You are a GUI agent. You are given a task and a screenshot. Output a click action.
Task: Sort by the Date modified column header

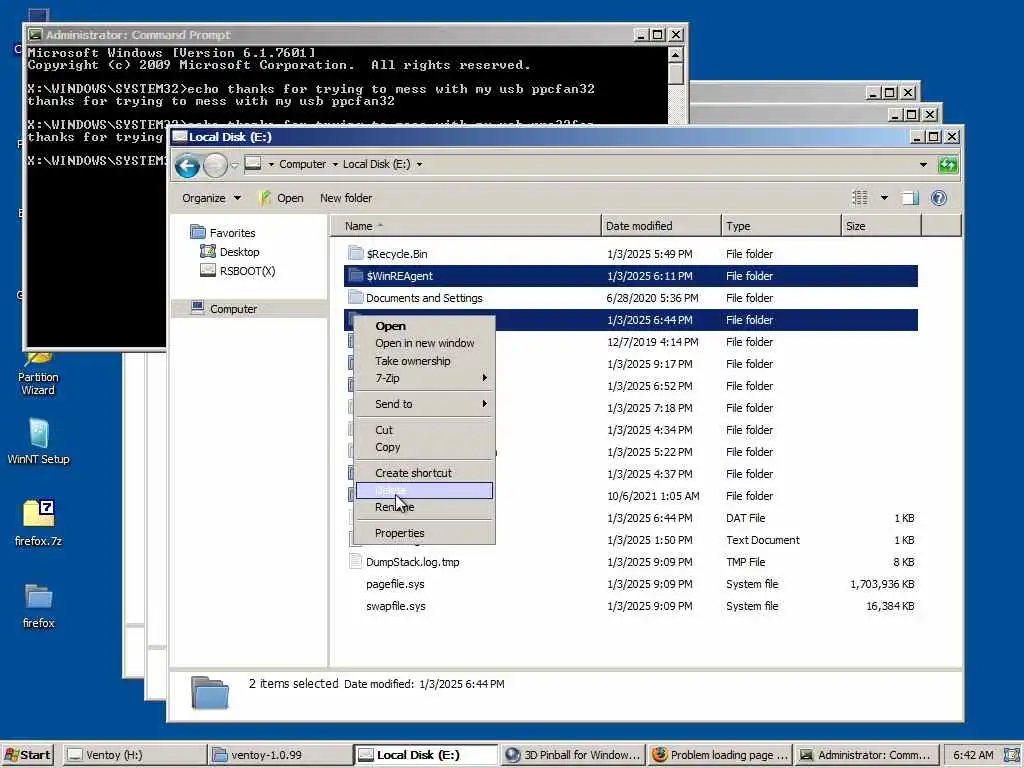pyautogui.click(x=661, y=226)
